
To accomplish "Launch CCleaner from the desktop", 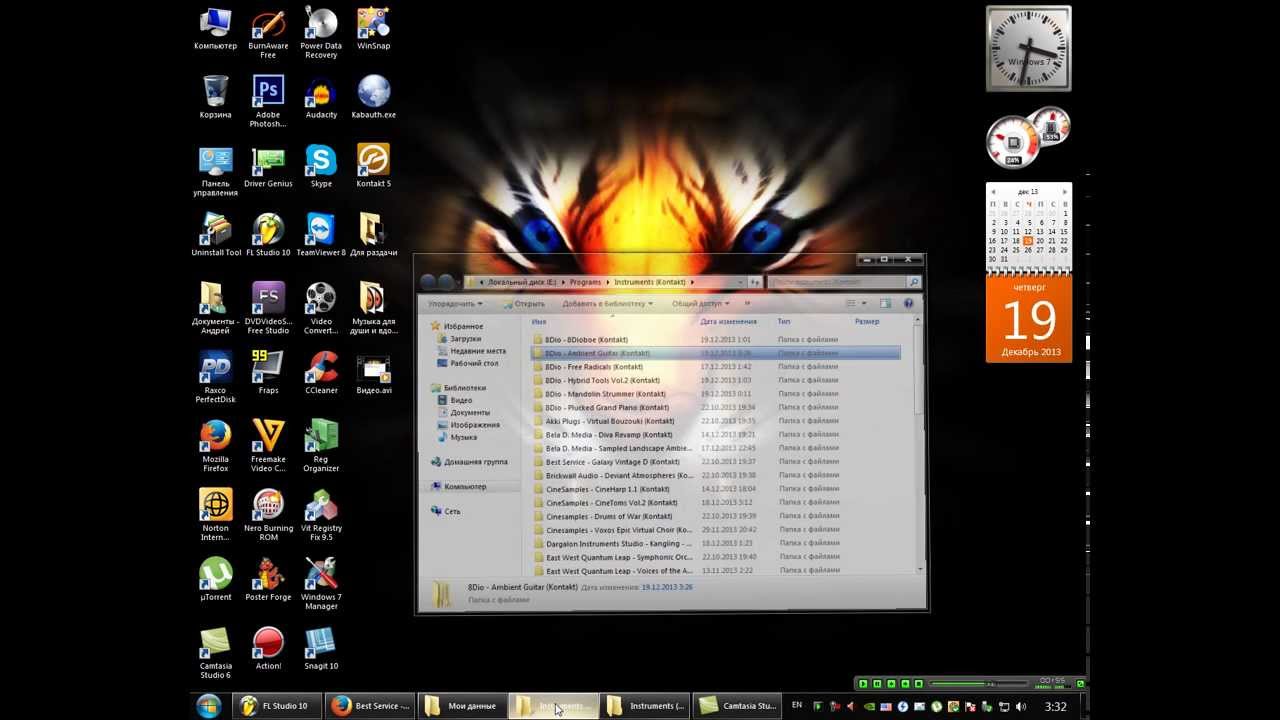I will click(321, 373).
